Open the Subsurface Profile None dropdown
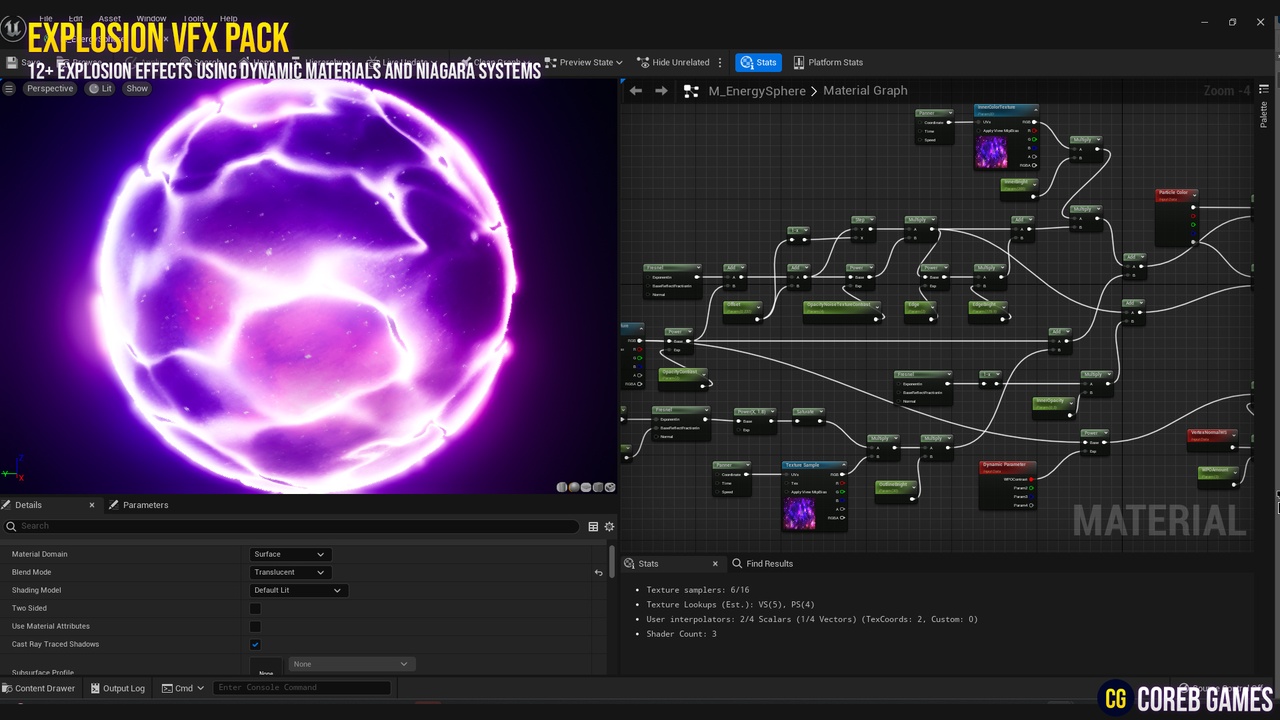1280x720 pixels. pos(351,664)
